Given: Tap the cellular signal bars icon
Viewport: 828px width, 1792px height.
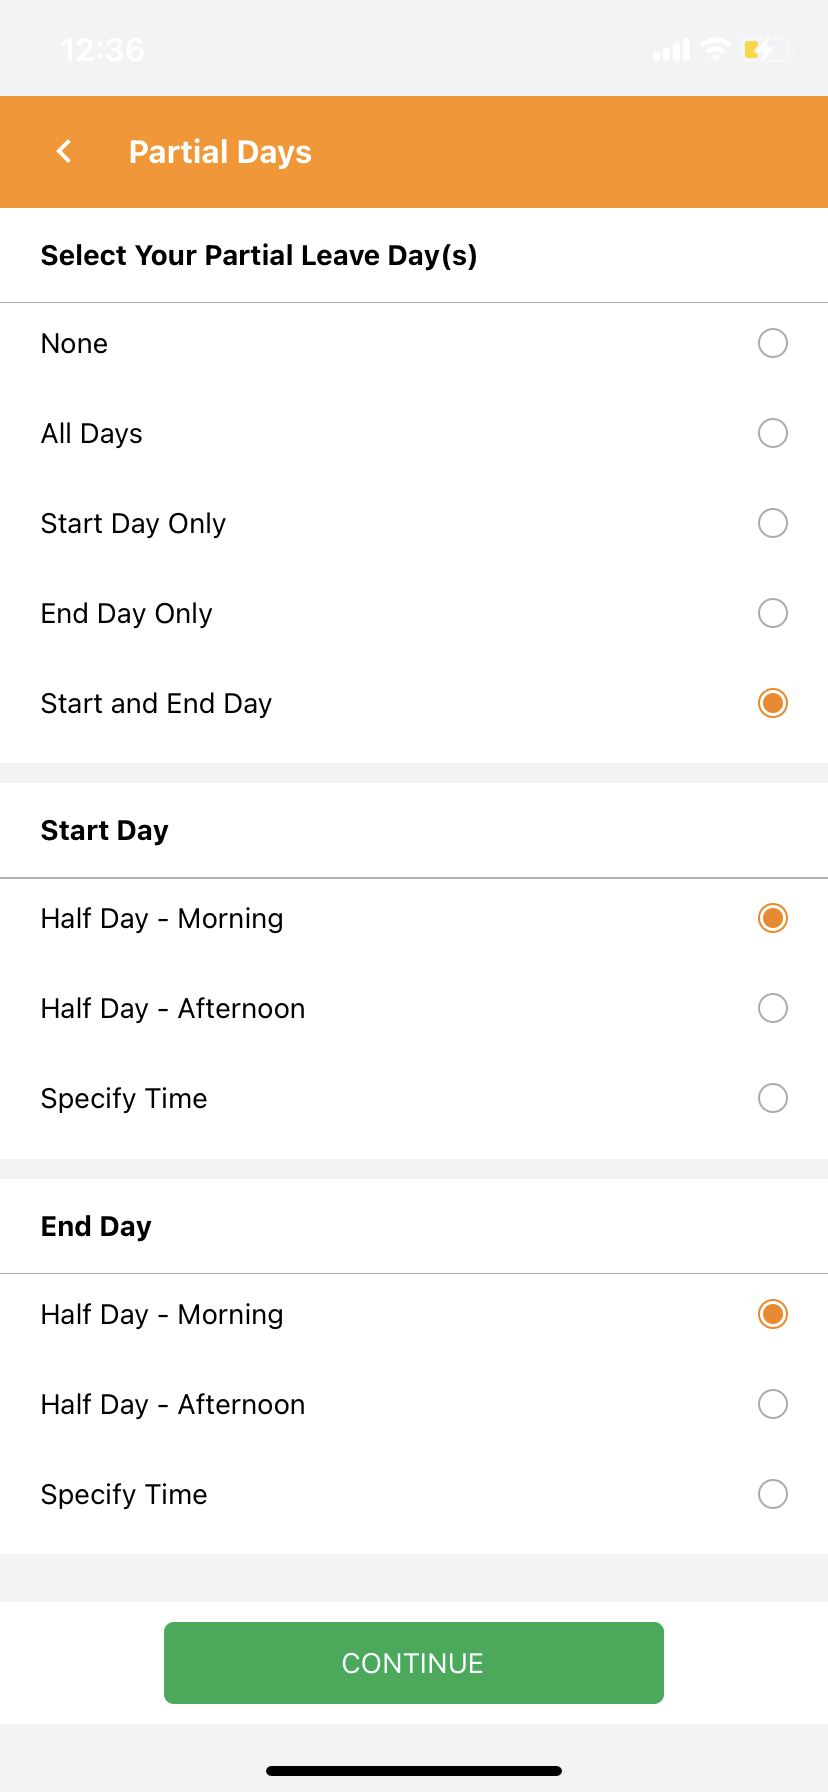Looking at the screenshot, I should (671, 50).
